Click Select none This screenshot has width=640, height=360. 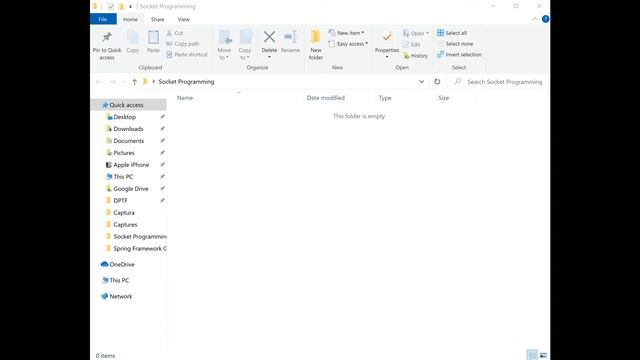coord(455,44)
